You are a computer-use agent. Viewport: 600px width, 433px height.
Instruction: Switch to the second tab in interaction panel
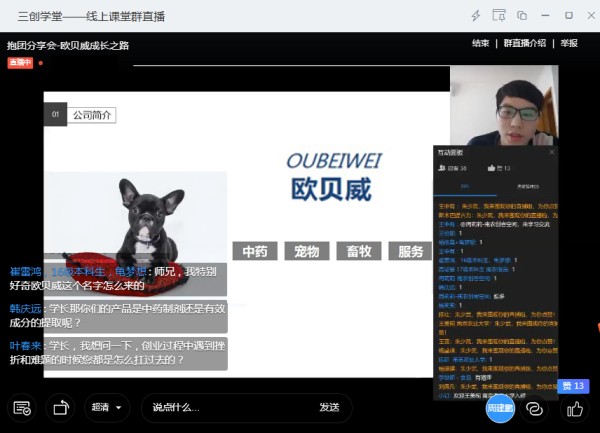[528, 187]
